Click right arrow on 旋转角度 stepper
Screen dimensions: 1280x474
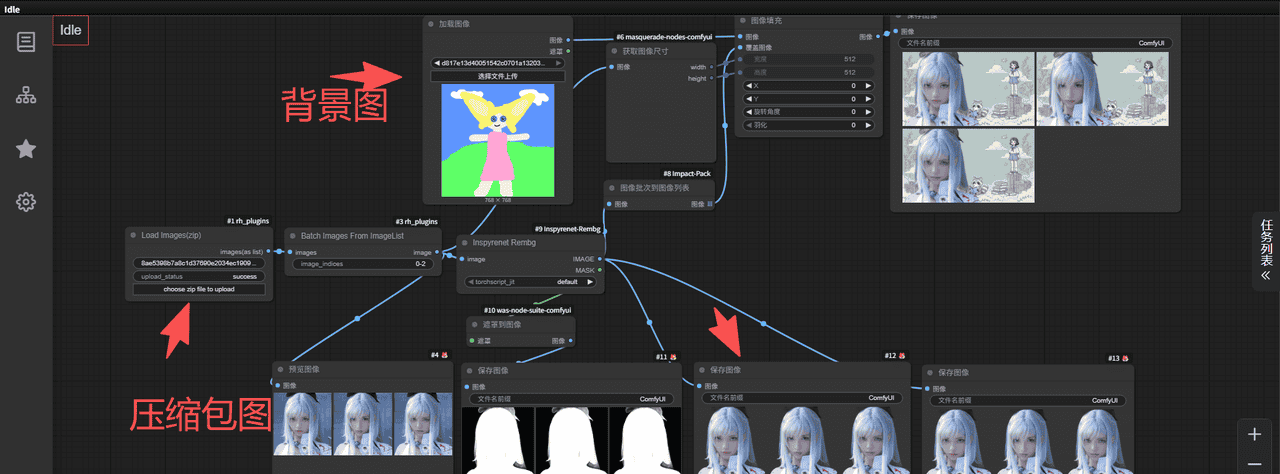point(868,112)
